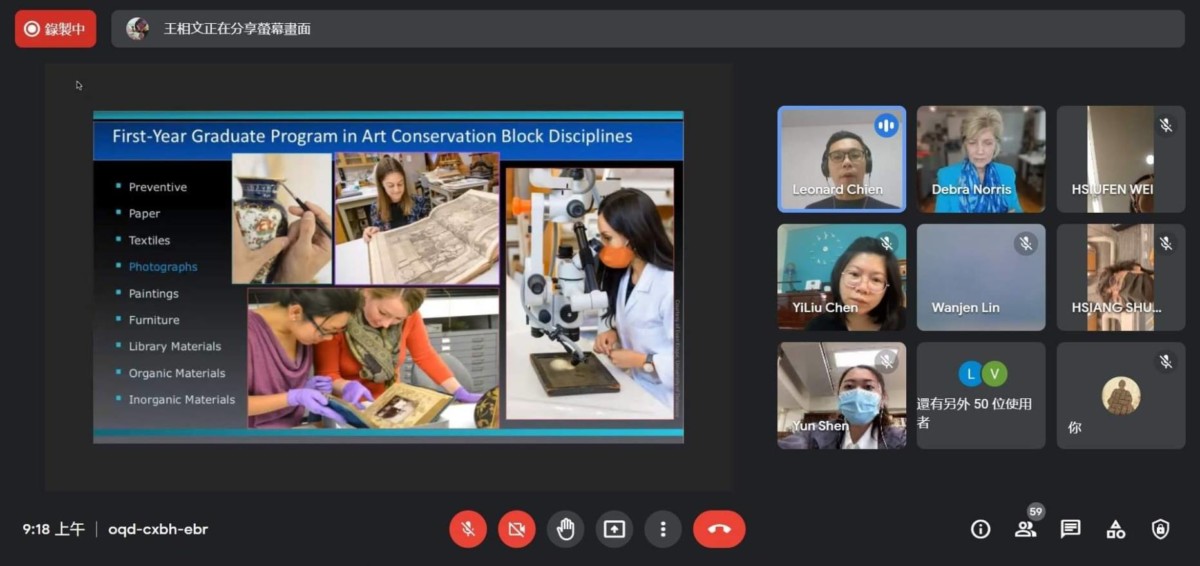Open the tile showing 50 other users
Screen dimensions: 1200x566
981,395
